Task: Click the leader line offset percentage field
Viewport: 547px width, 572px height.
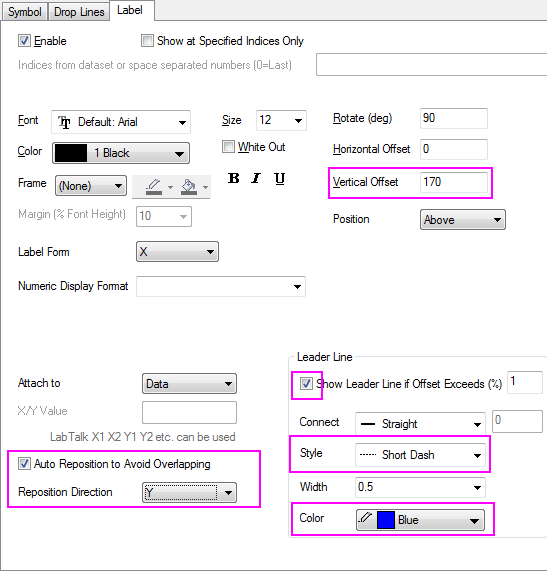Action: tap(525, 382)
